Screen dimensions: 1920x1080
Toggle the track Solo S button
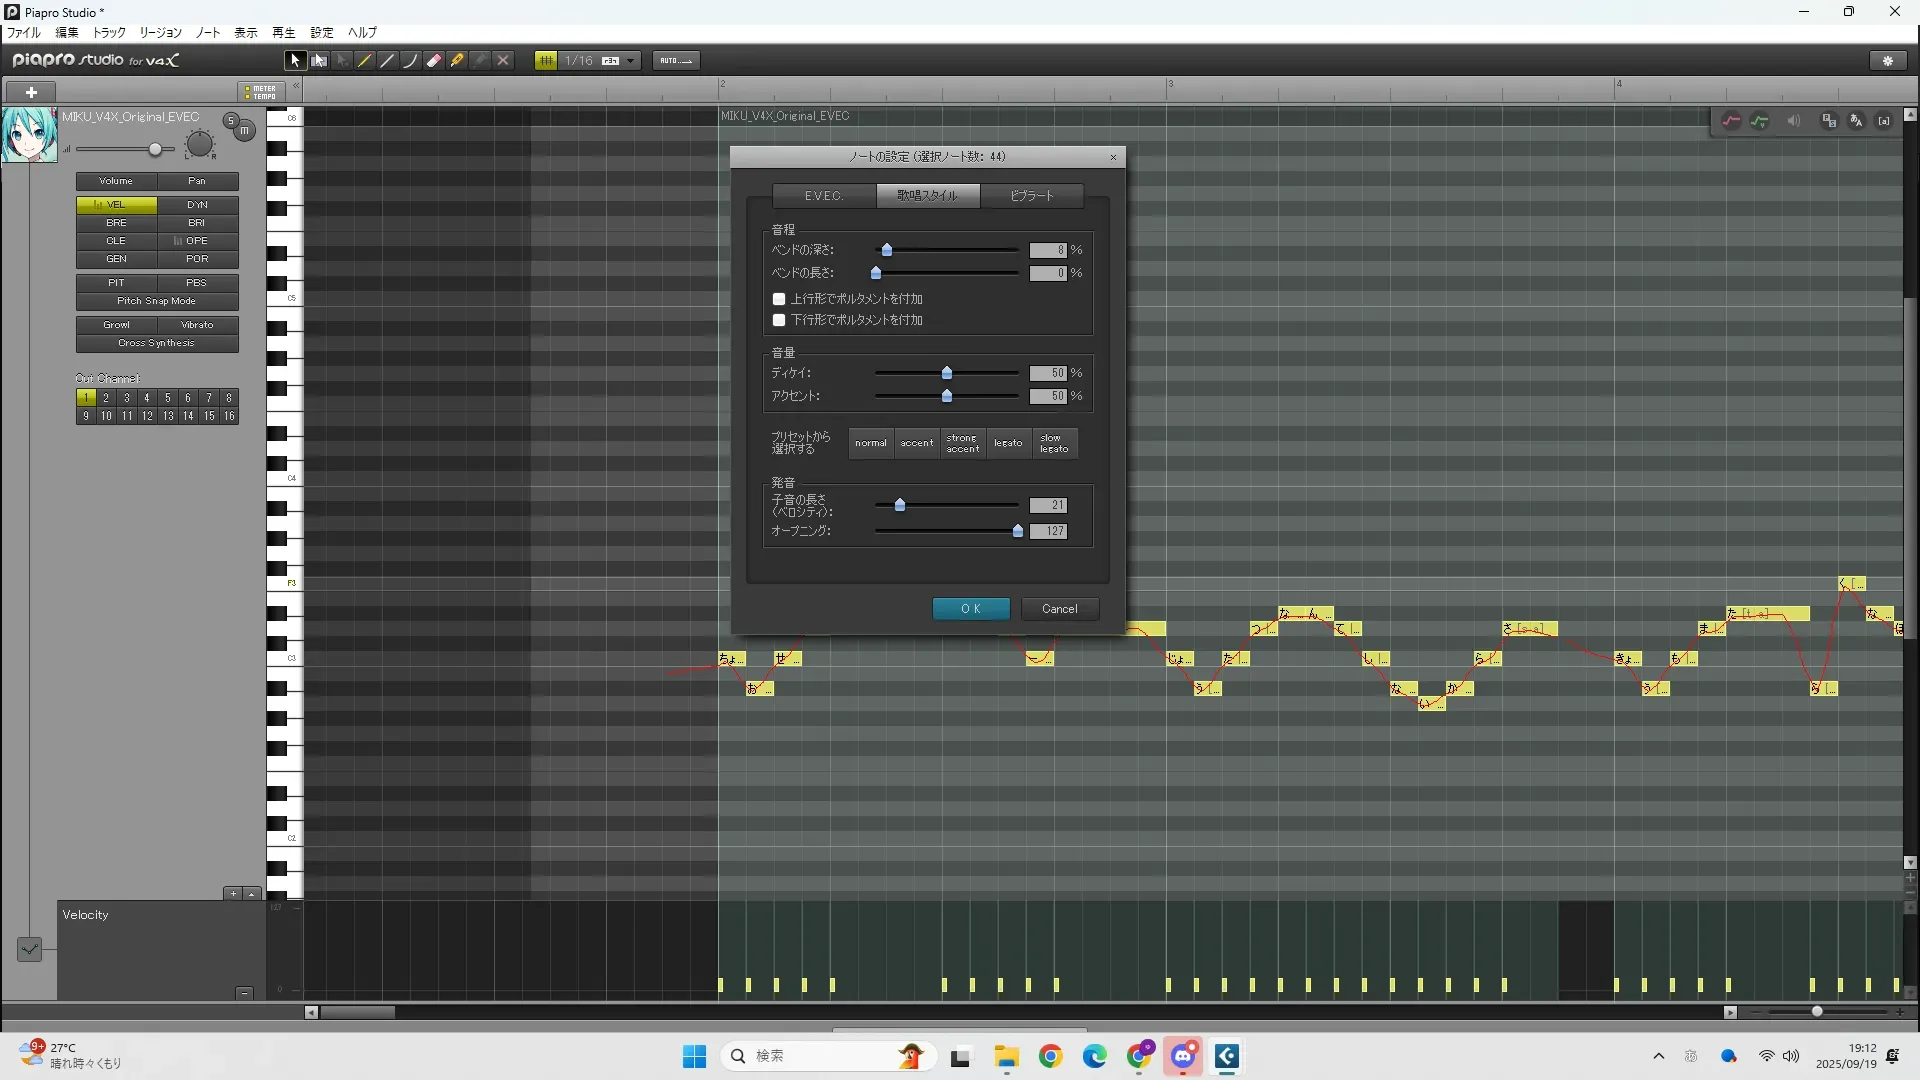click(x=231, y=121)
